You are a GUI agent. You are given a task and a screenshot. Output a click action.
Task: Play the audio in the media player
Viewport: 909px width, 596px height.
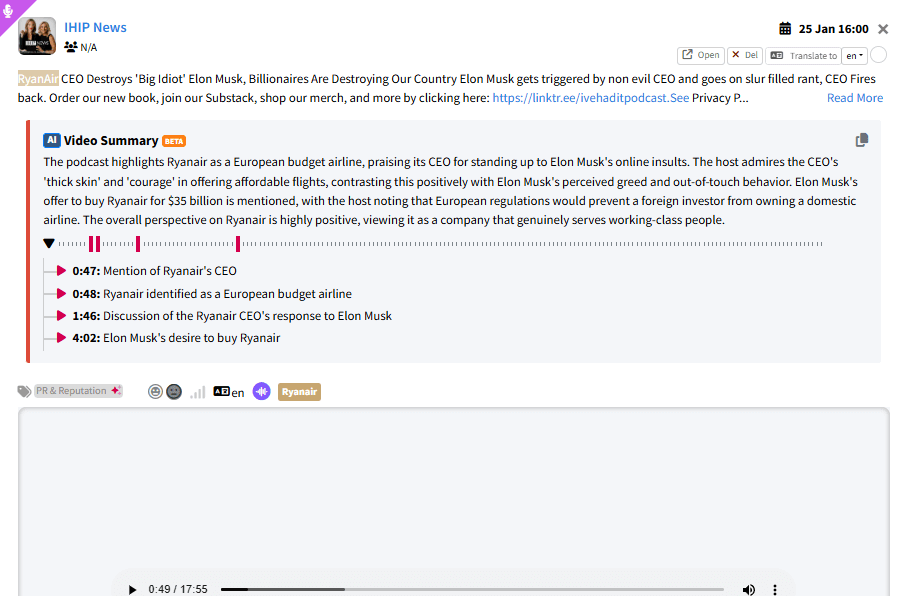coord(132,590)
